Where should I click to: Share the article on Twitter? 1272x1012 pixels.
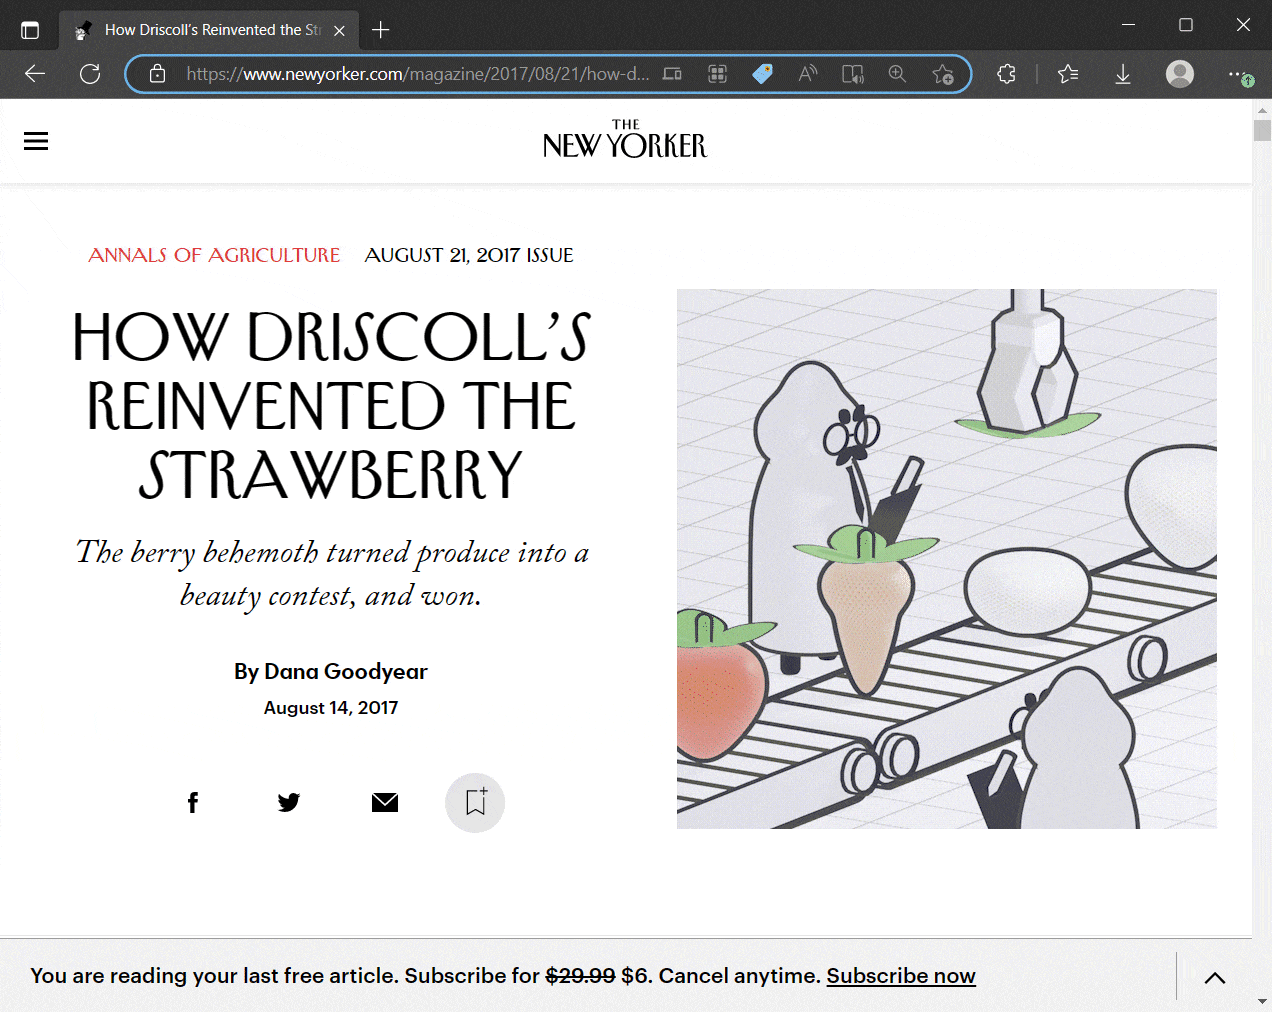point(289,802)
